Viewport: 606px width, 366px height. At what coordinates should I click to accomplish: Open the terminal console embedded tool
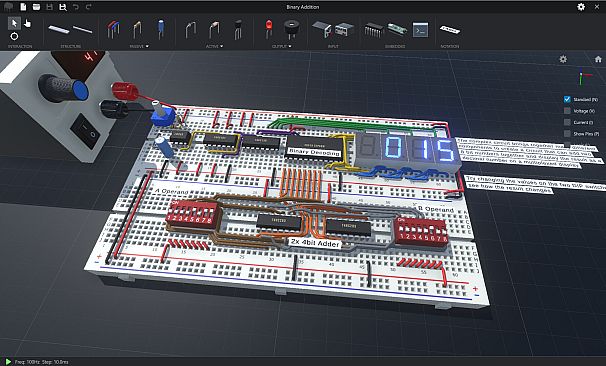[420, 30]
